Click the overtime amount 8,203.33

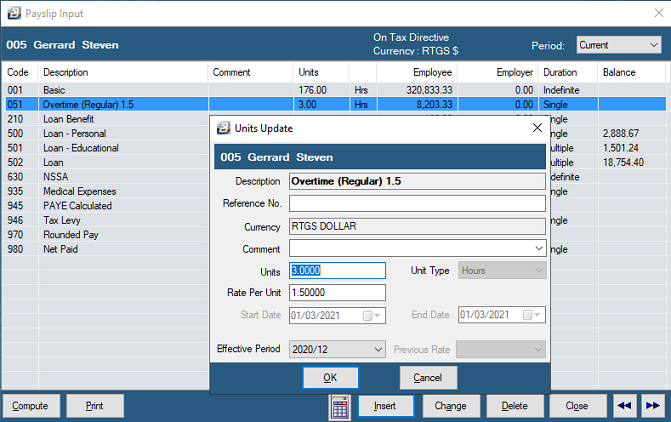click(434, 104)
